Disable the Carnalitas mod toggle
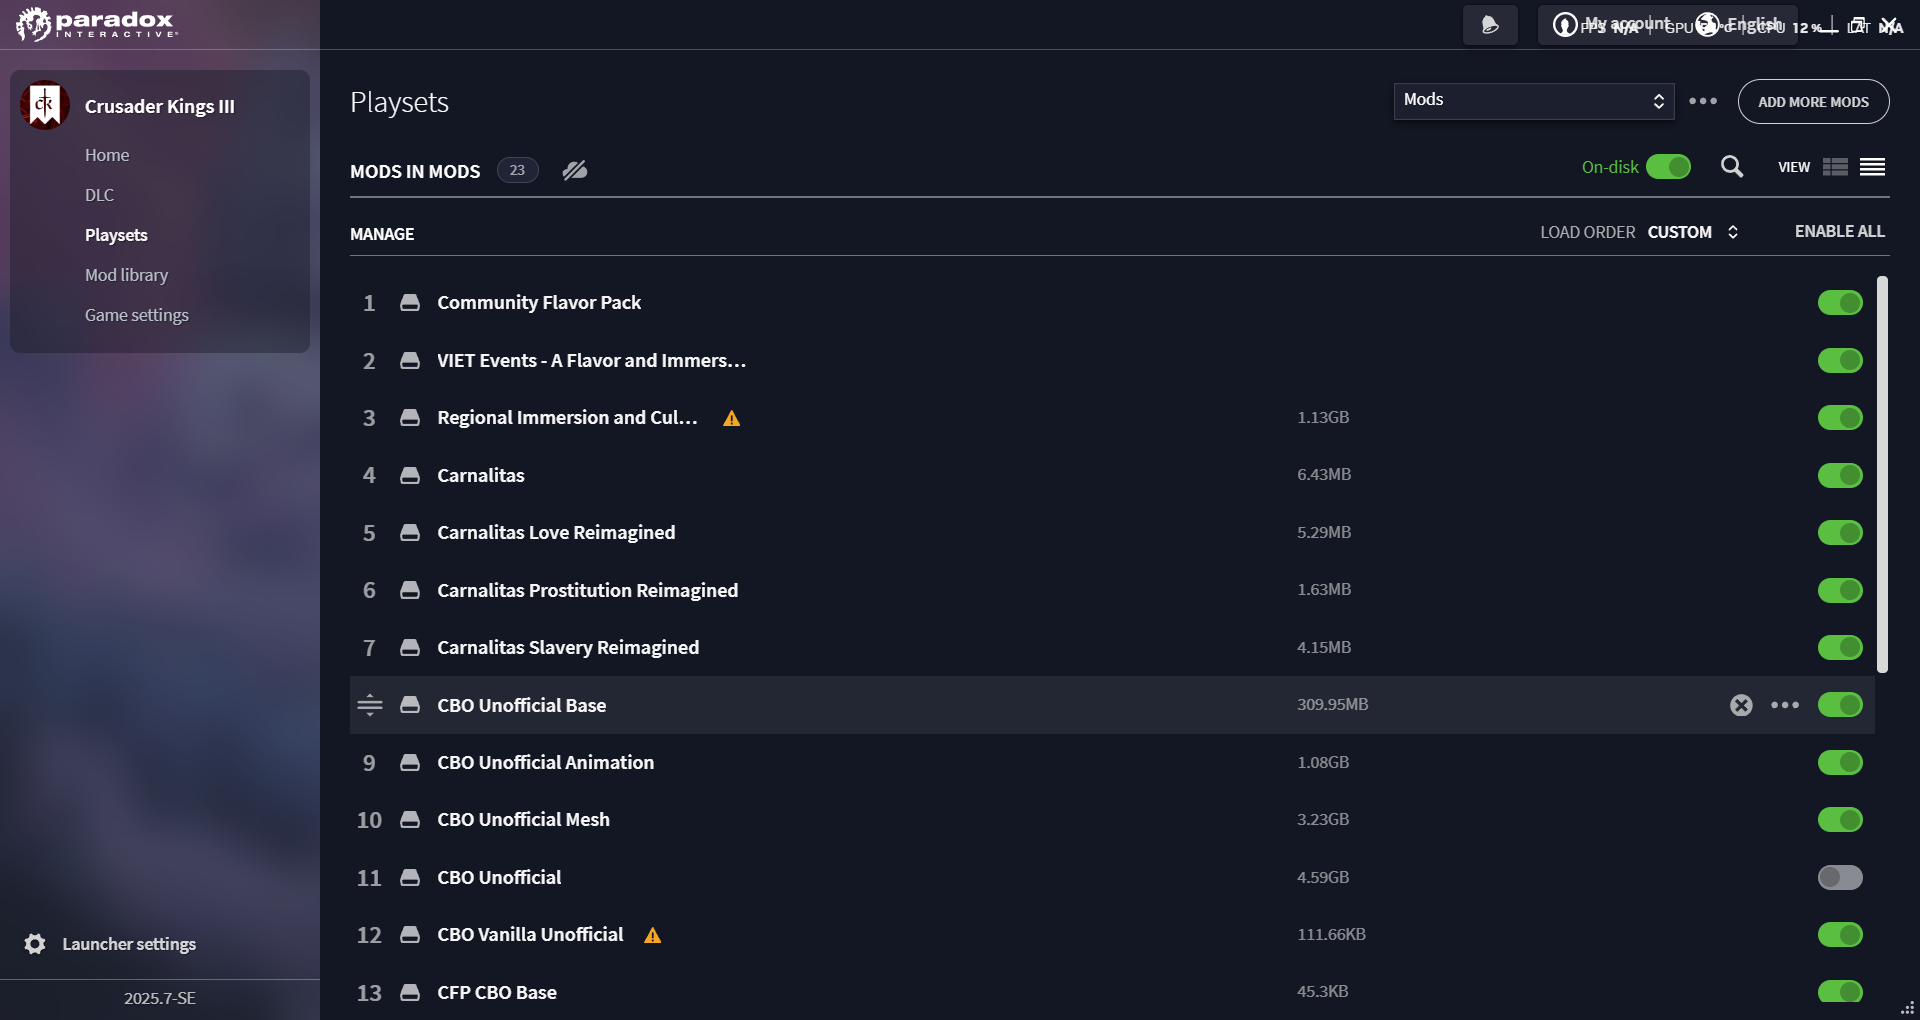The width and height of the screenshot is (1920, 1020). click(1840, 476)
